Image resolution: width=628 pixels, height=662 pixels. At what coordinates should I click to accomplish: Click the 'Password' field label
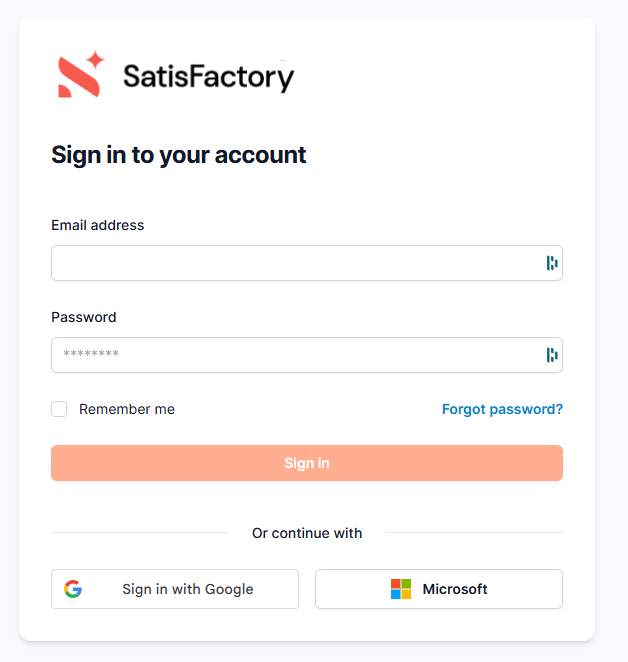point(84,317)
